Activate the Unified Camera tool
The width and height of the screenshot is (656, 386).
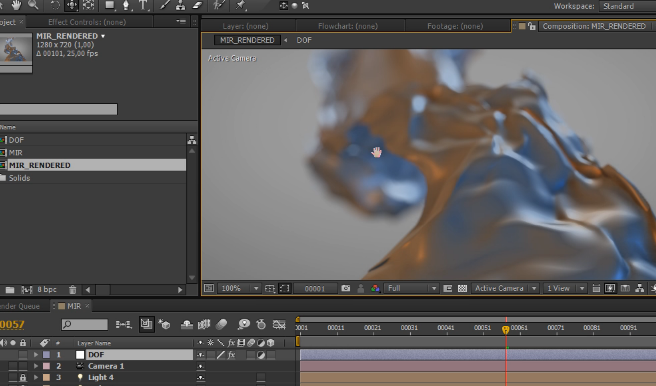[72, 5]
